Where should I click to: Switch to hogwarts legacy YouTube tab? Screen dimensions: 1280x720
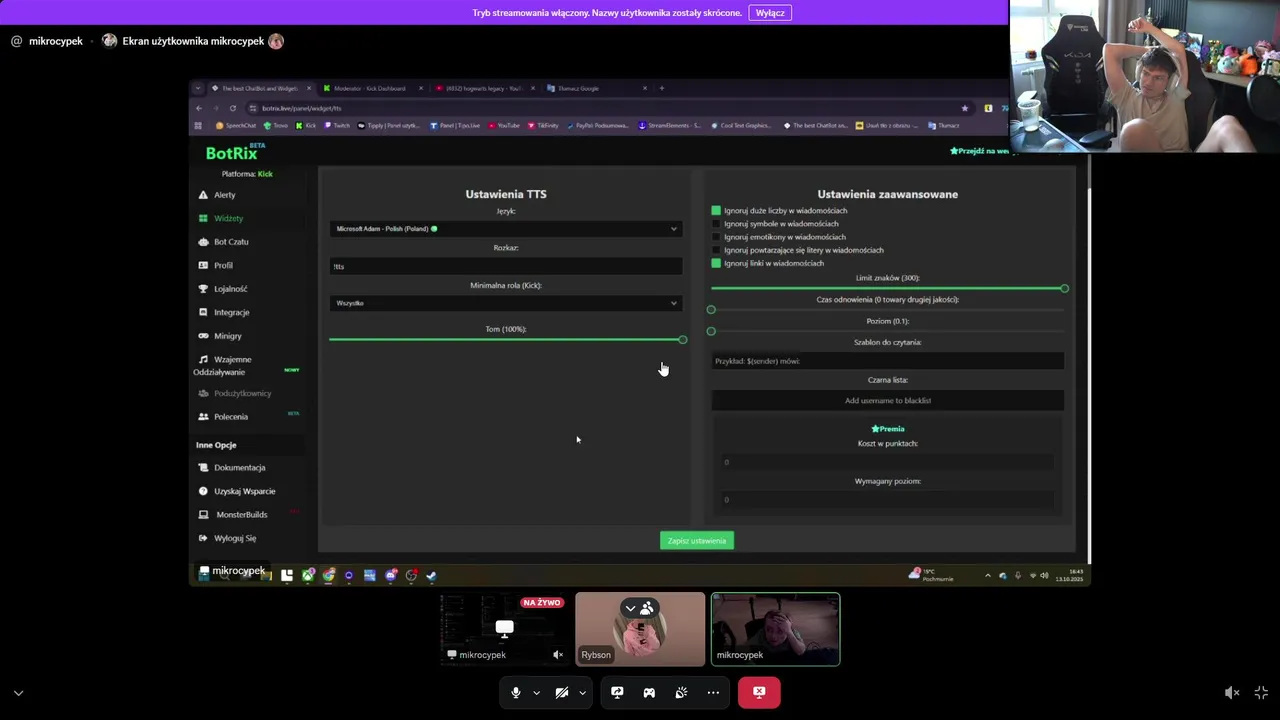click(484, 88)
